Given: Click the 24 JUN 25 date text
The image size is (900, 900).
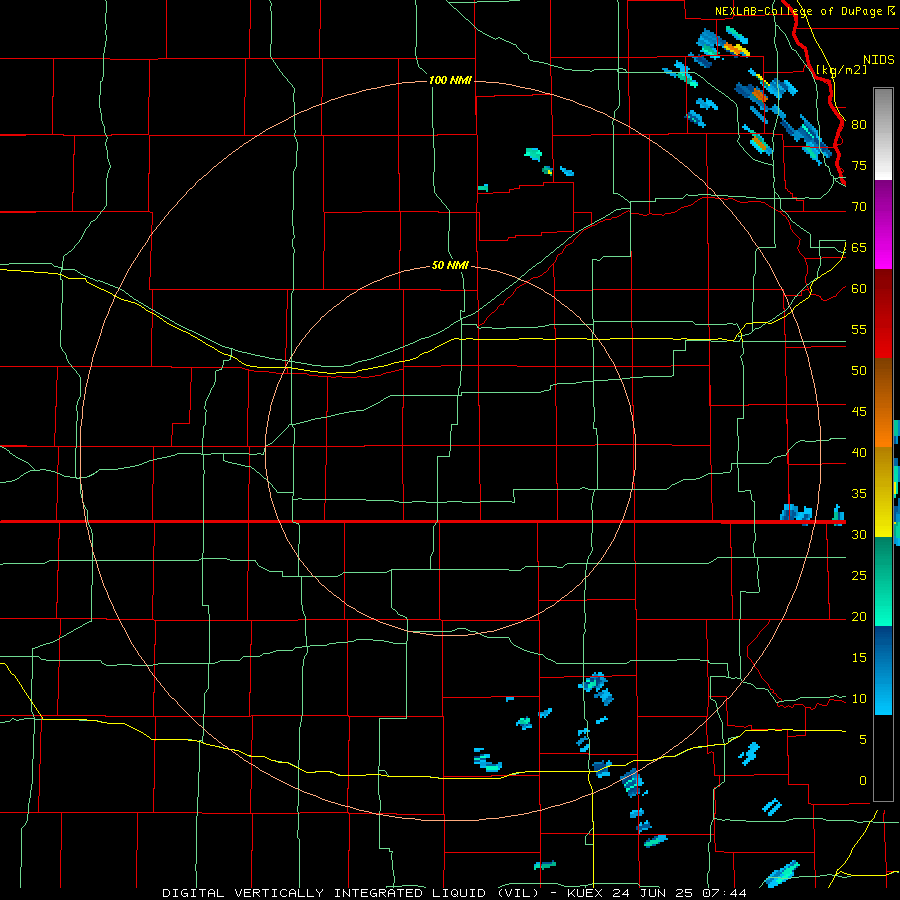Looking at the screenshot, I should 653,893.
